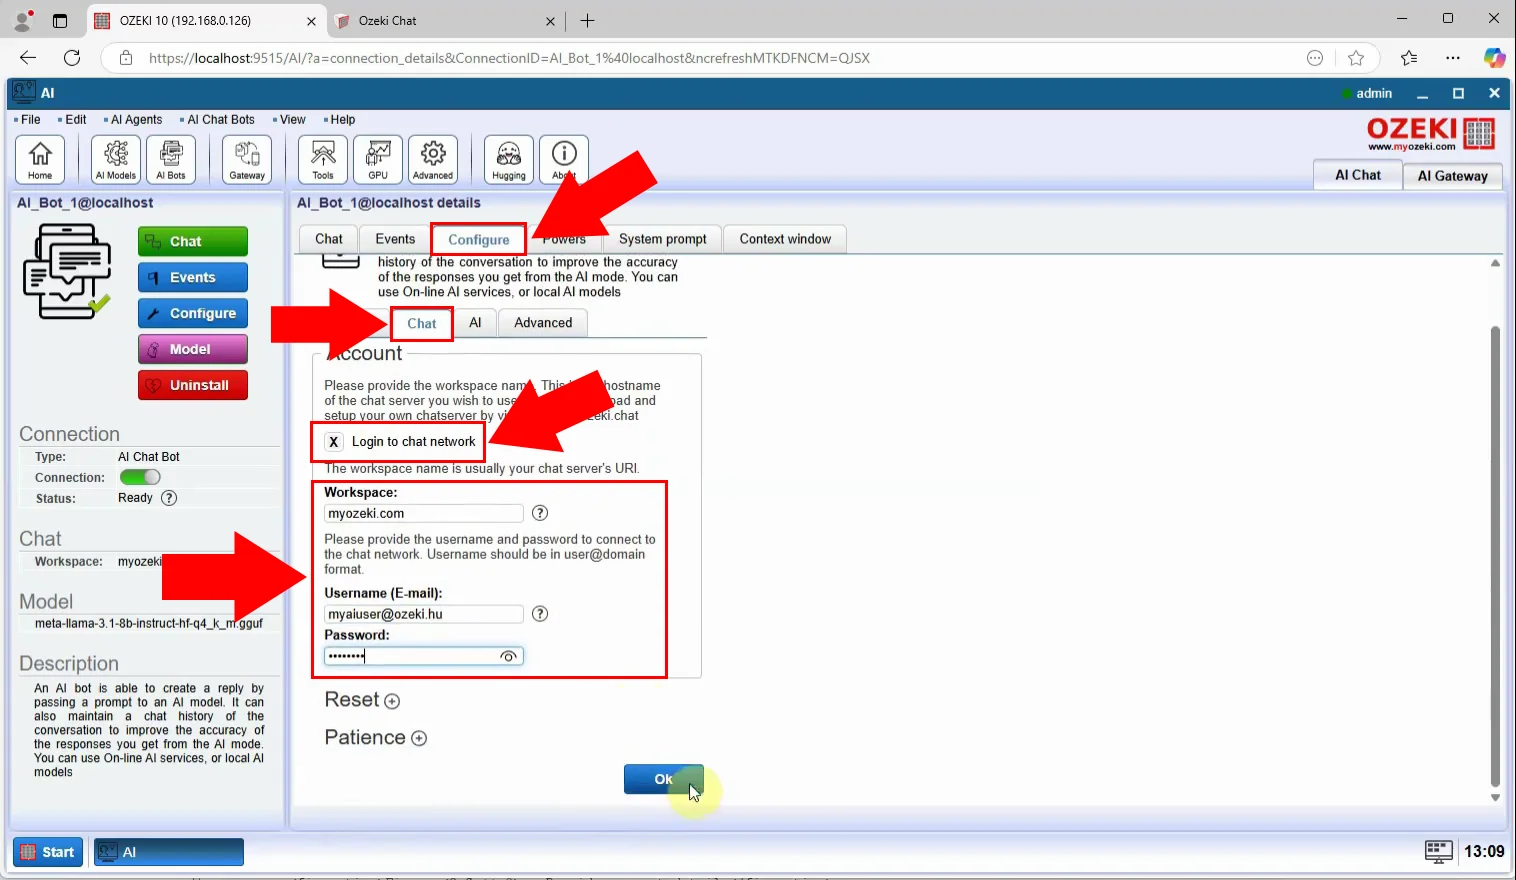1516x880 pixels.
Task: Open AI Bots toolbar icon
Action: 171,160
